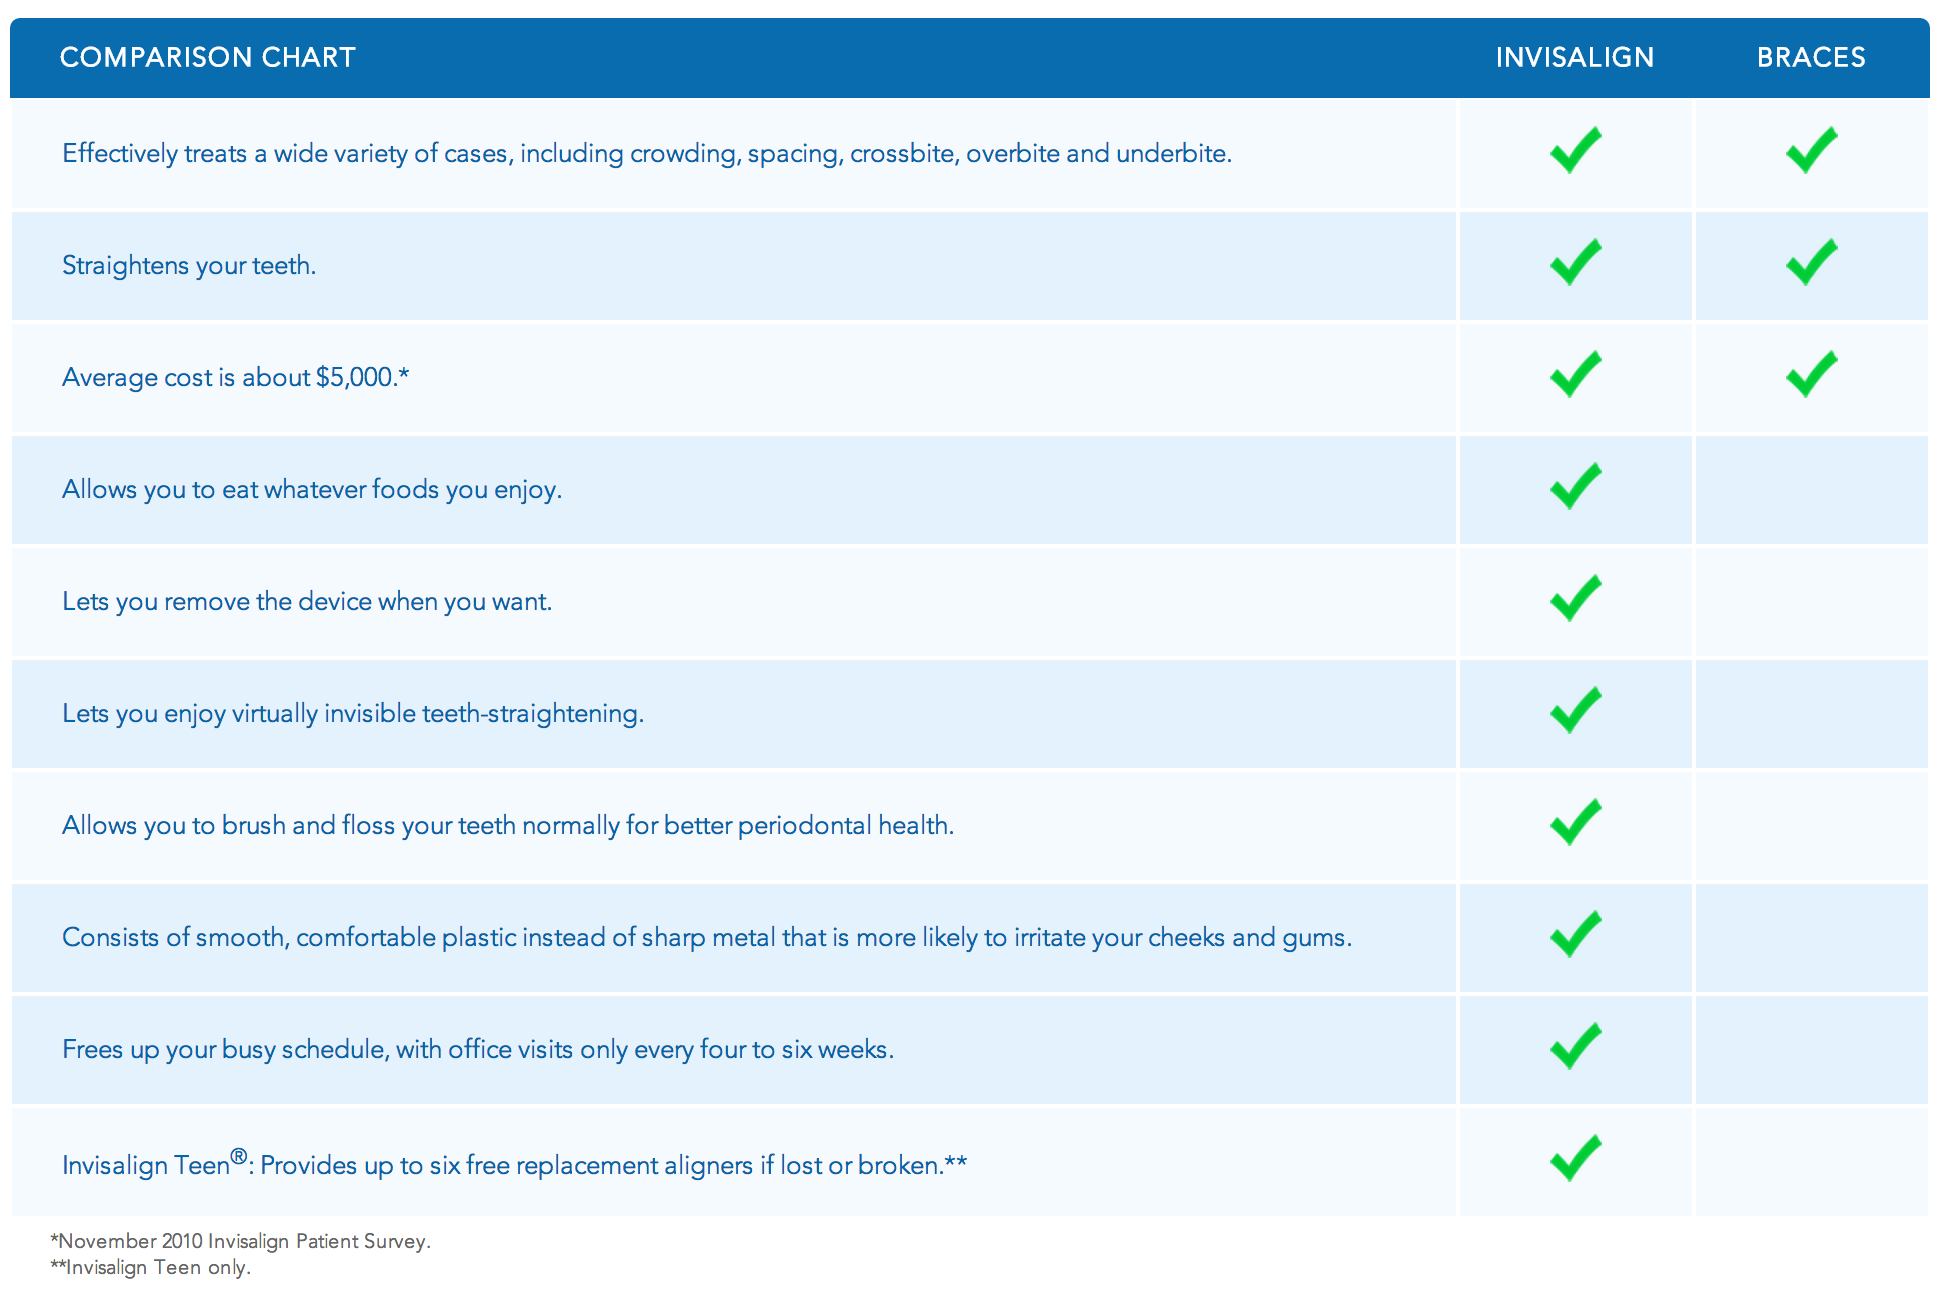Click Invisalign checkmark for replacement aligners row
Image resolution: width=1940 pixels, height=1298 pixels.
tap(1575, 1159)
